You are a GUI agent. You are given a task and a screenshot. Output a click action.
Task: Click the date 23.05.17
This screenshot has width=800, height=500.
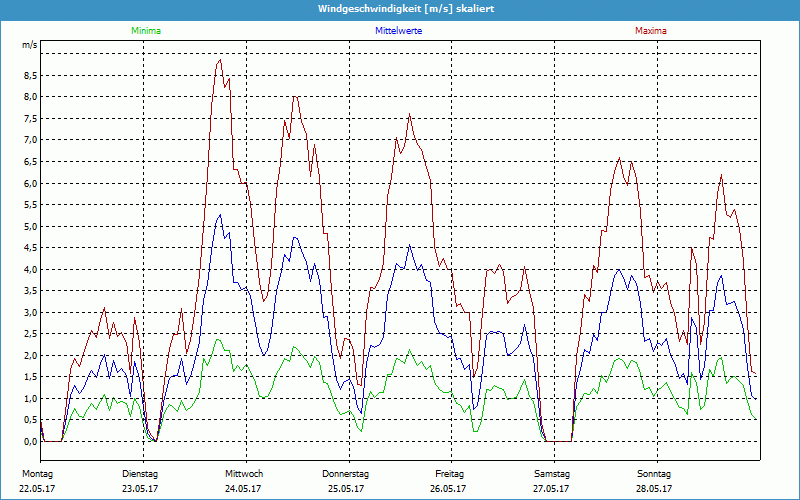140,489
